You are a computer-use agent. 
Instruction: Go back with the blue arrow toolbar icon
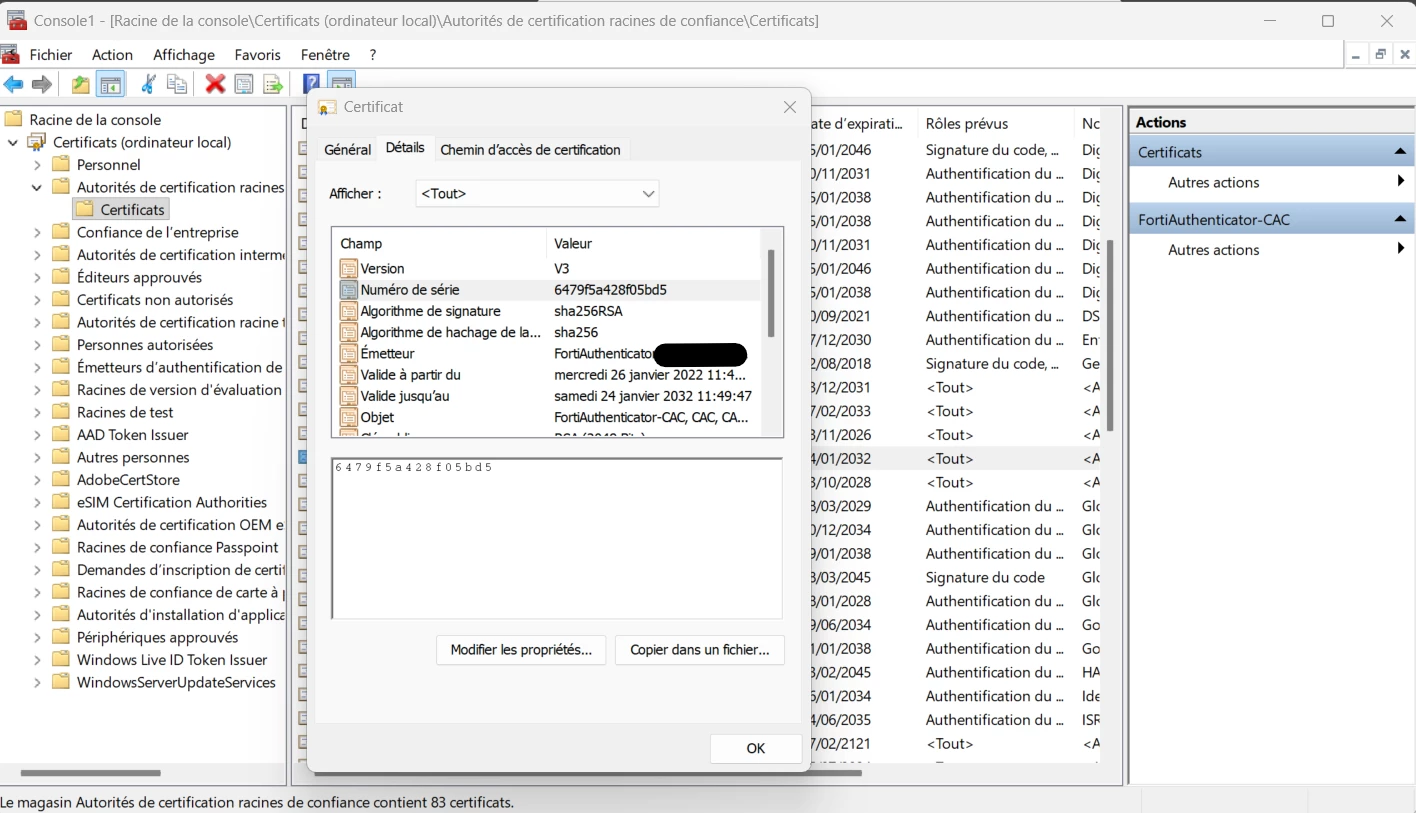tap(13, 85)
